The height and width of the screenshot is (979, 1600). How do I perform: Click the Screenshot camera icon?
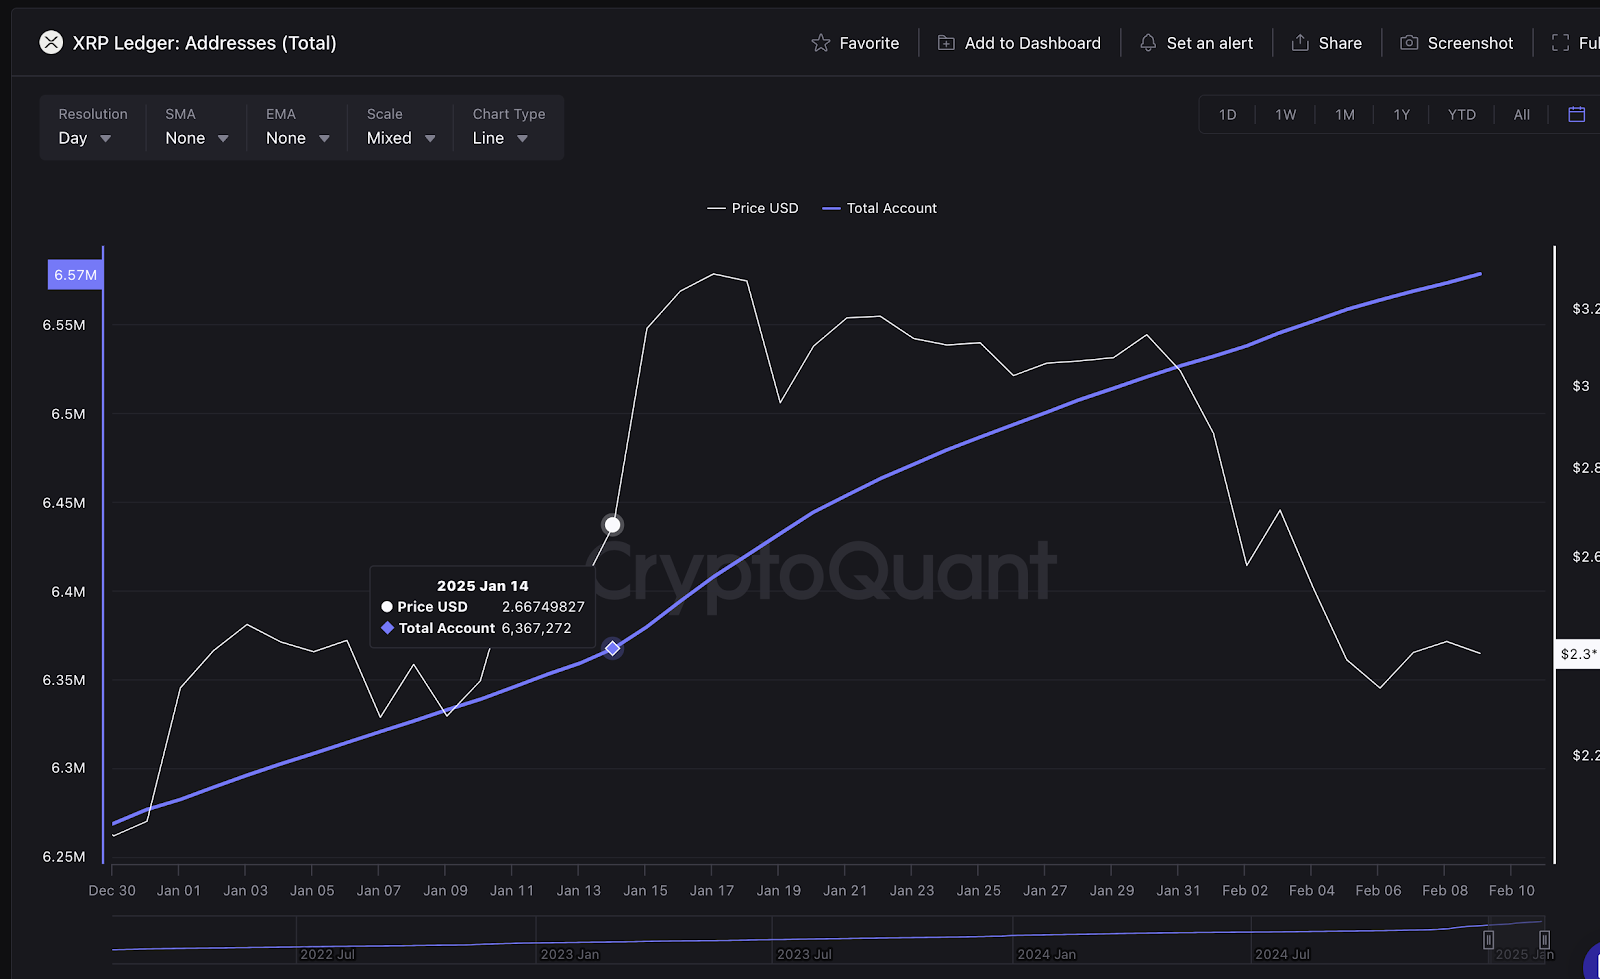(x=1409, y=43)
